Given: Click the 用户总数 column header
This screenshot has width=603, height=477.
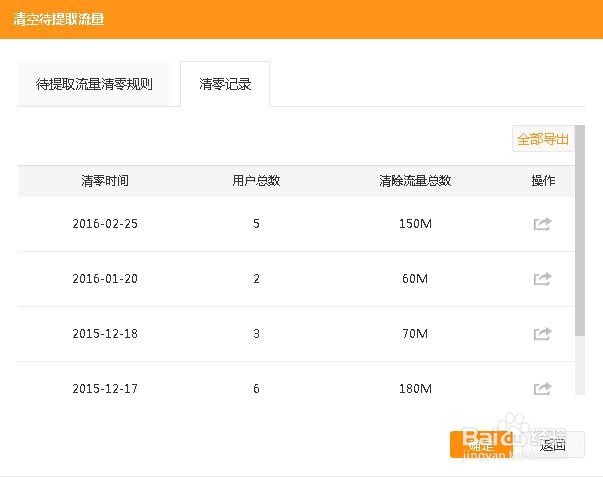Looking at the screenshot, I should click(x=256, y=180).
